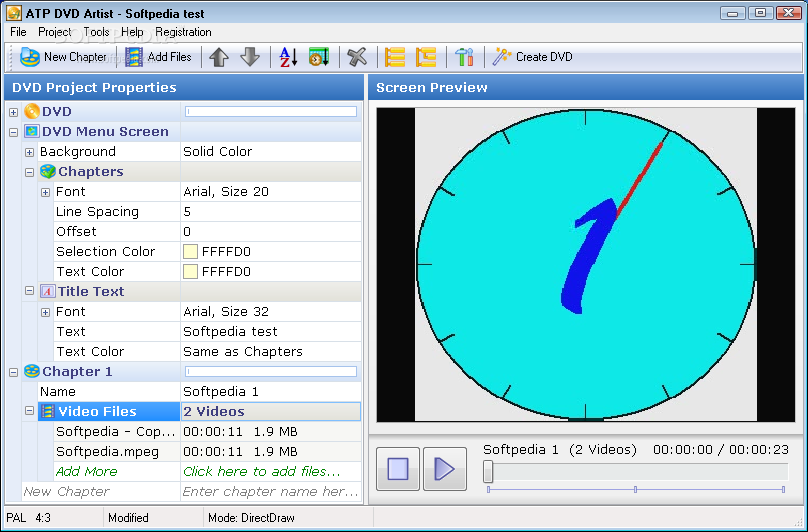The width and height of the screenshot is (808, 532).
Task: Collapse the Title Text section
Action: point(29,291)
